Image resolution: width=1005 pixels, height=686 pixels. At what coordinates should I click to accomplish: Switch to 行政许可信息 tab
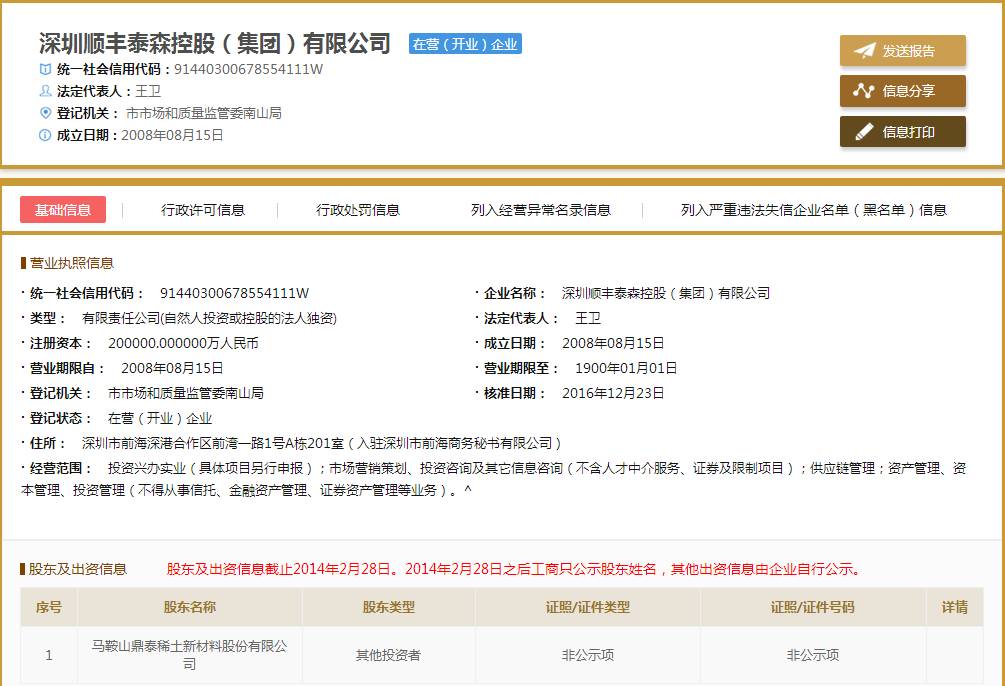pos(203,210)
